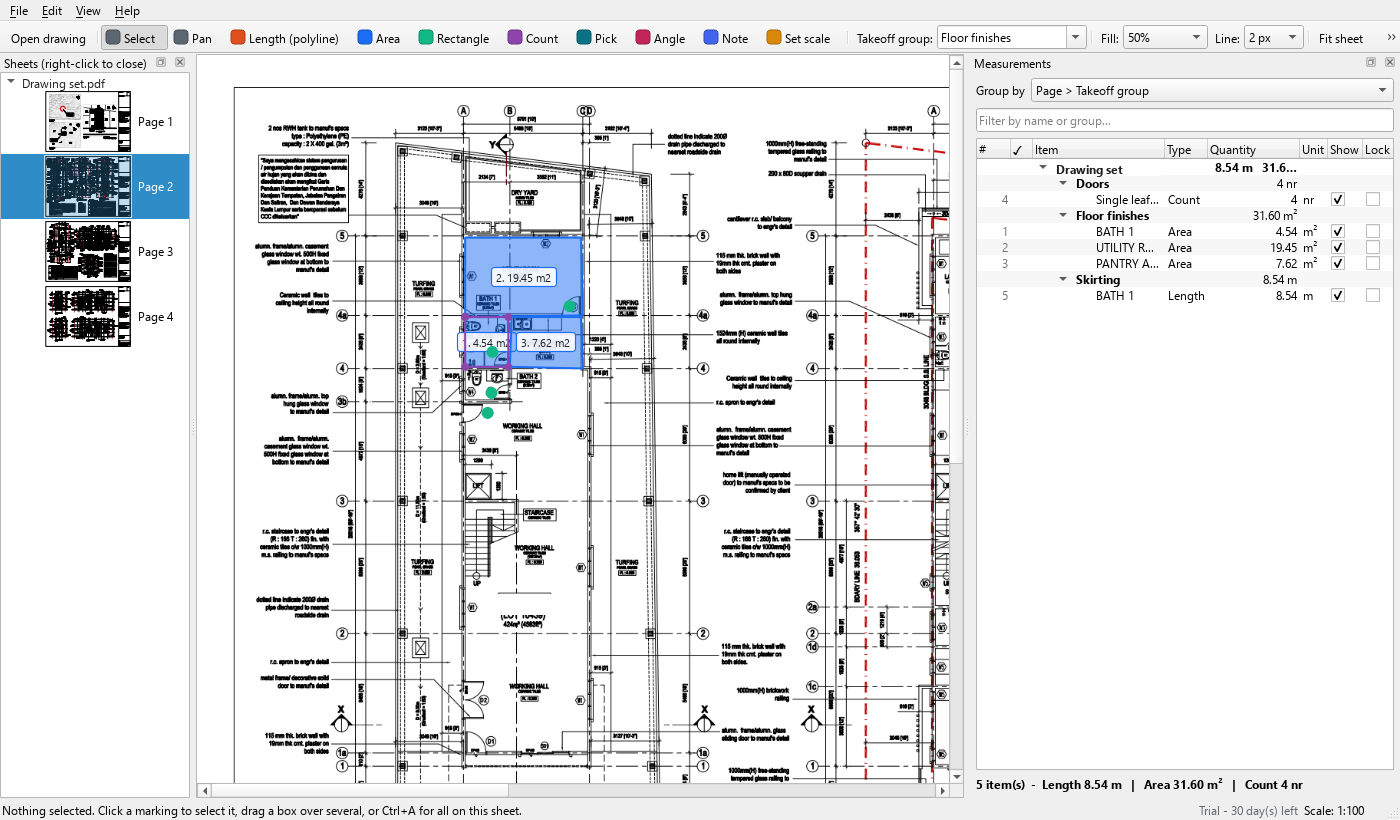1400x820 pixels.
Task: Float the Sheets panel
Action: [x=161, y=63]
